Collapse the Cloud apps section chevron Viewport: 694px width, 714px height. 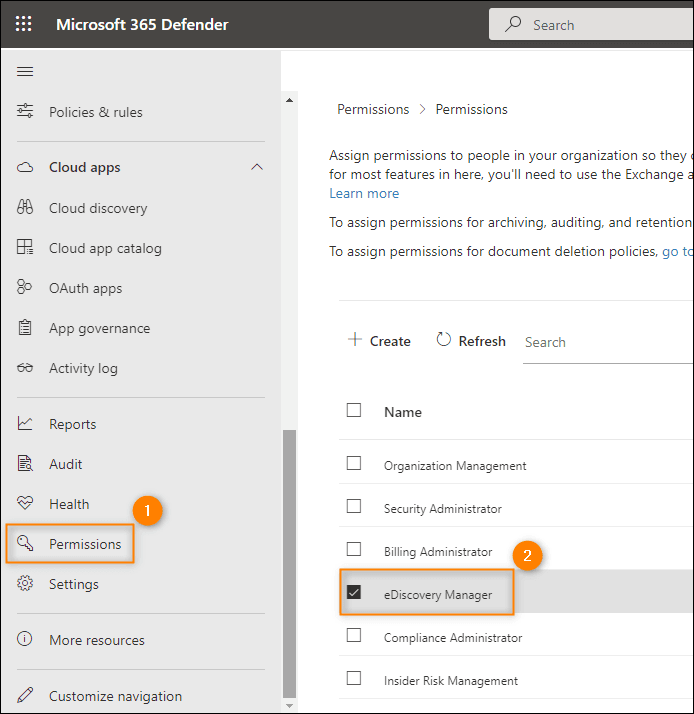pos(257,167)
